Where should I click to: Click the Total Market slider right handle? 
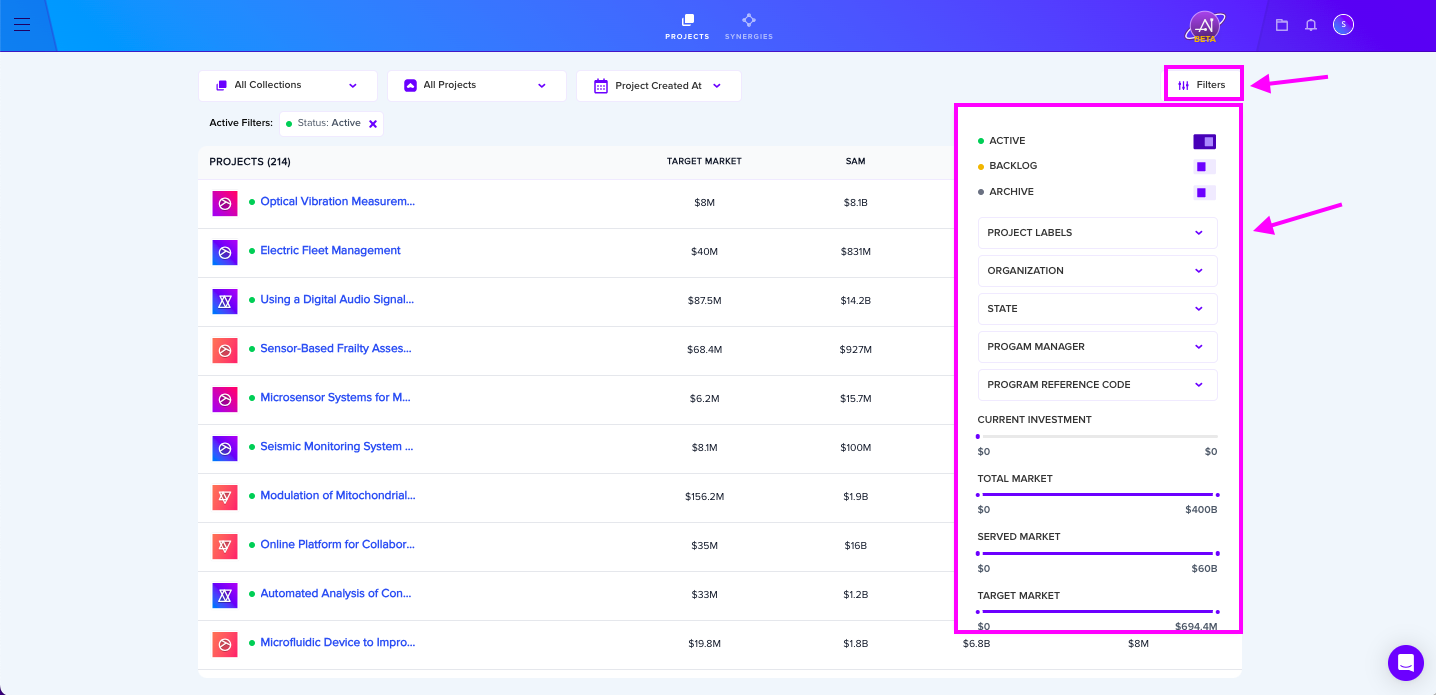click(x=1216, y=495)
